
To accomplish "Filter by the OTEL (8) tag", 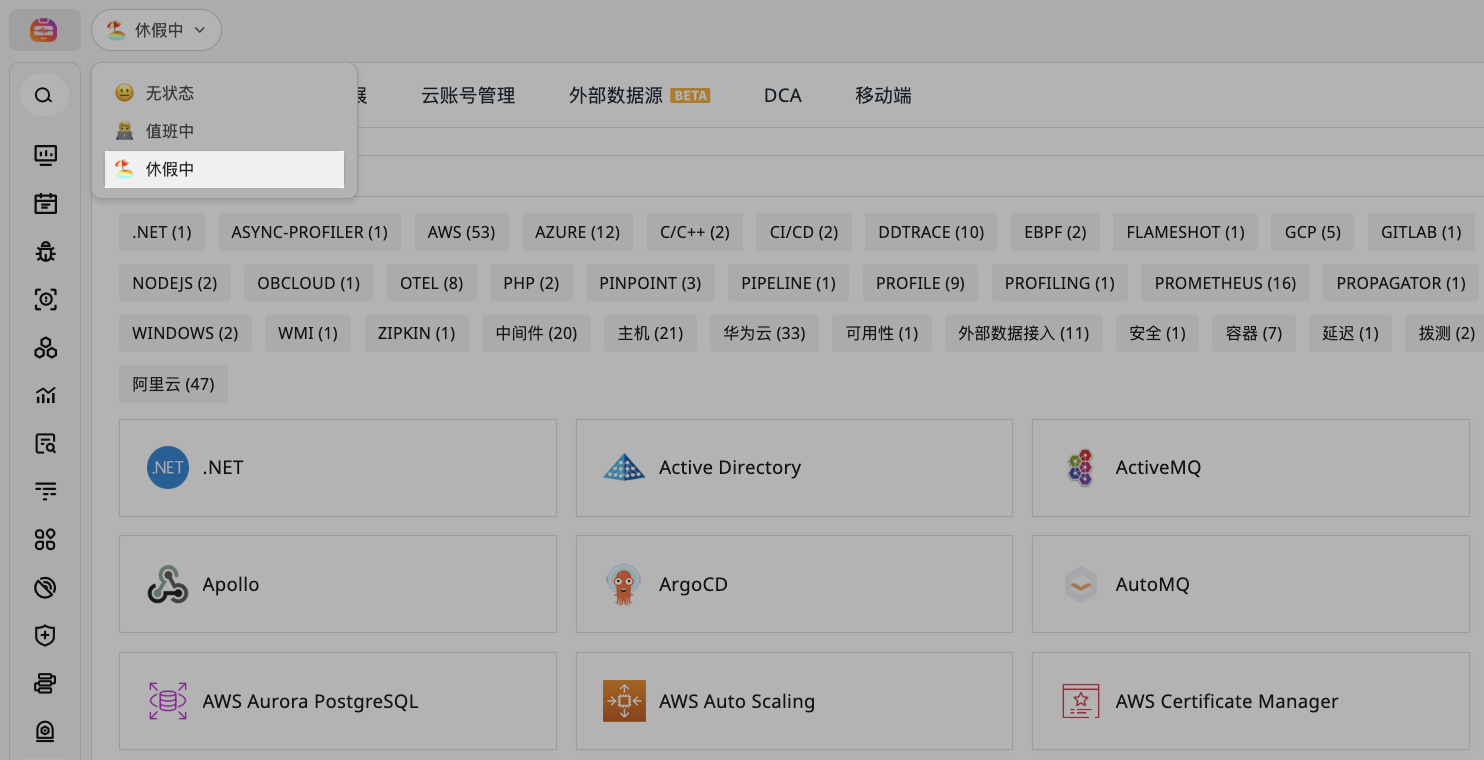I will tap(432, 283).
